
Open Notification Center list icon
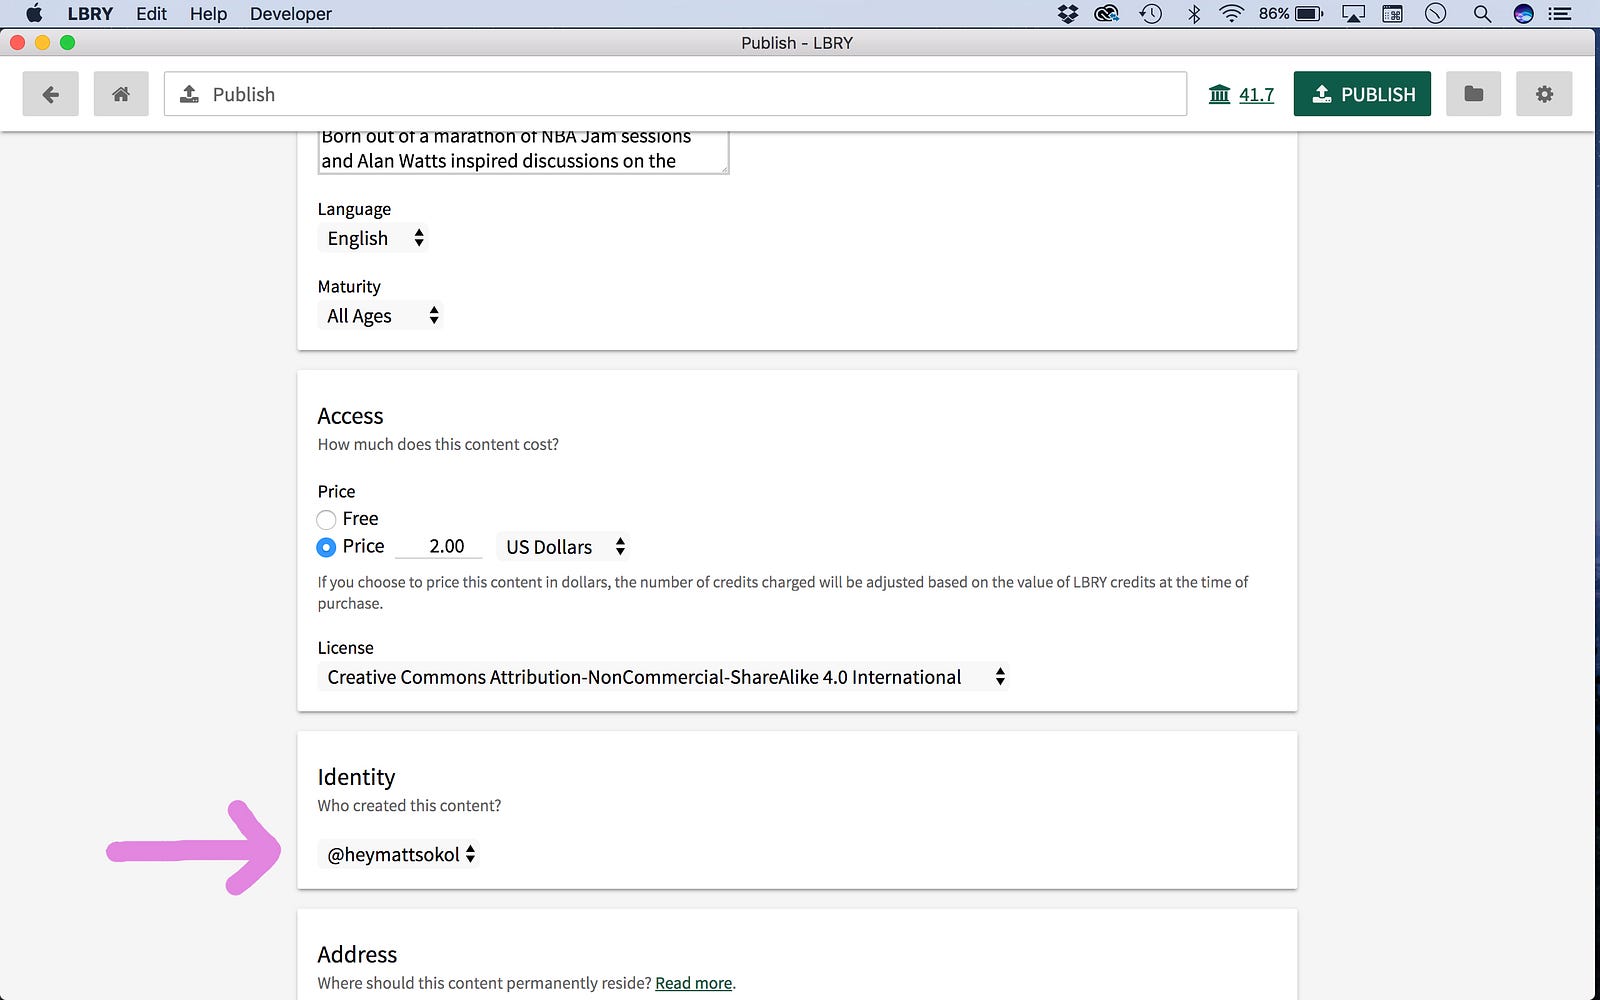1560,14
